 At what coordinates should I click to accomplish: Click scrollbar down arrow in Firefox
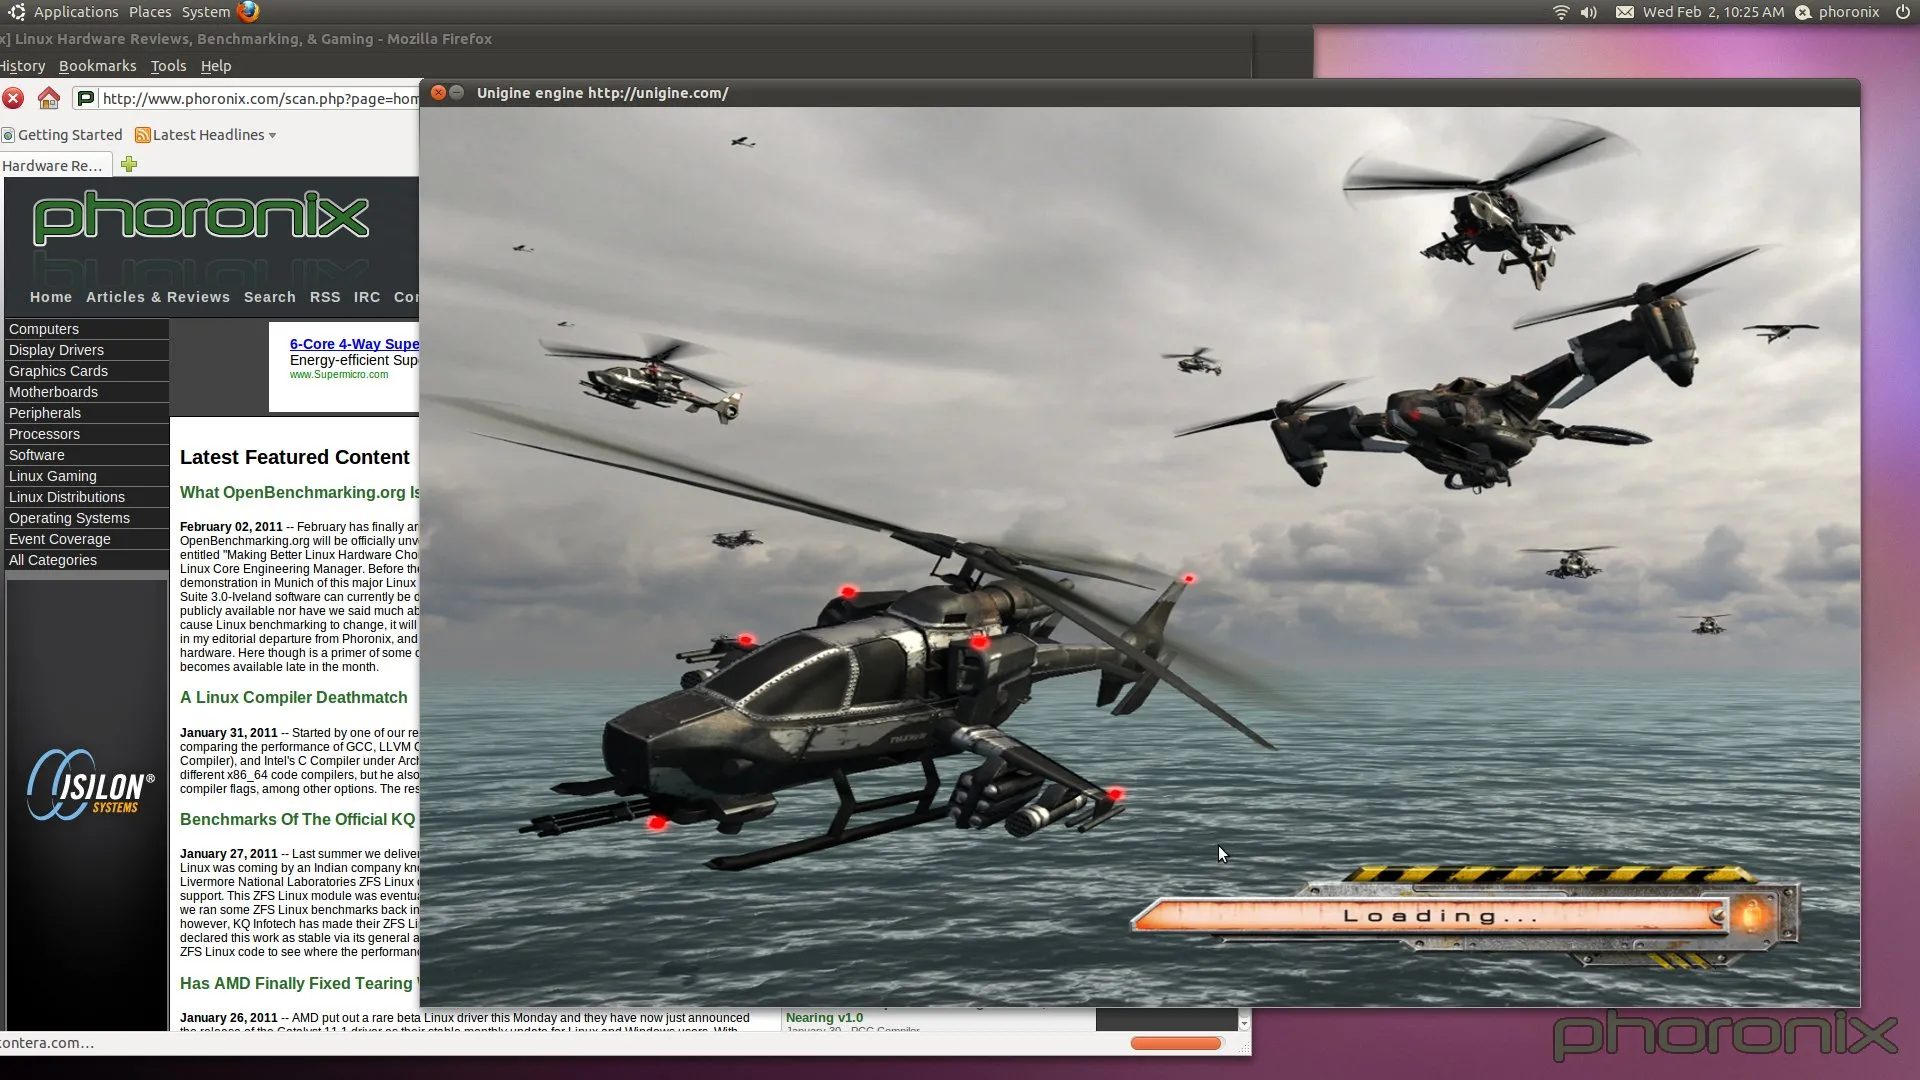[x=1244, y=1023]
